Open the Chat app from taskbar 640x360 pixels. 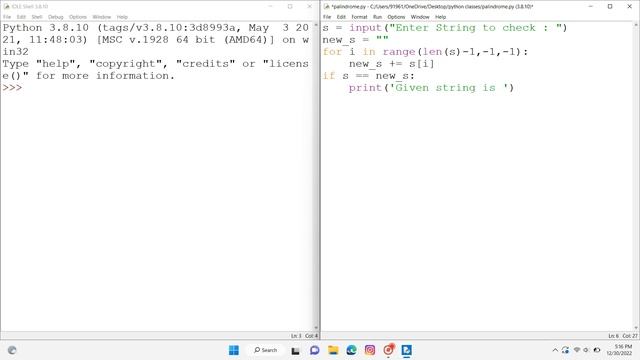(x=314, y=350)
